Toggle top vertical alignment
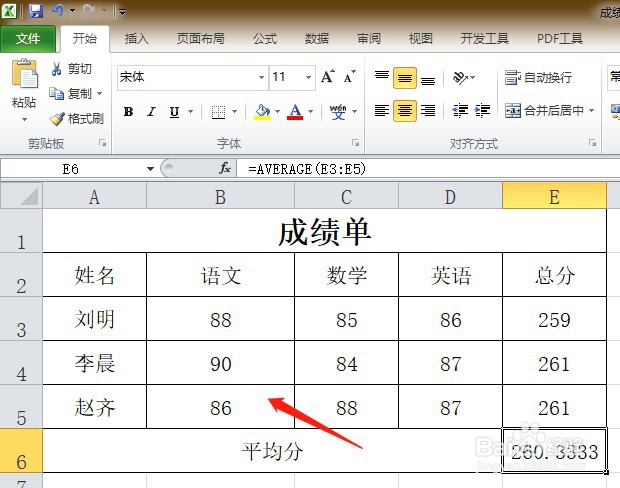This screenshot has width=620, height=488. [x=382, y=77]
